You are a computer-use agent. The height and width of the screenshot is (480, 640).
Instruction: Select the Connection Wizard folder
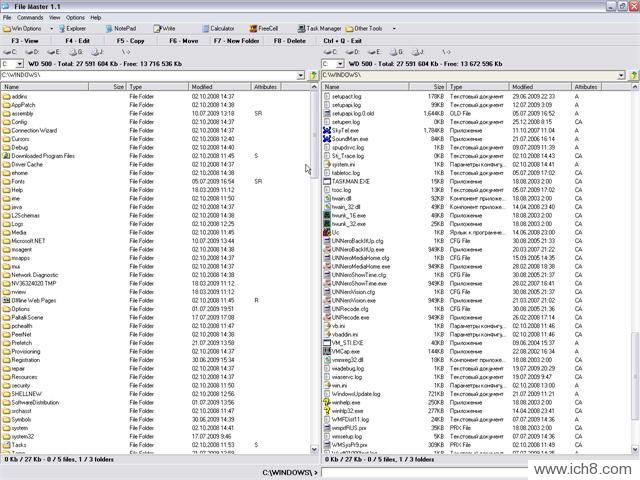coord(34,131)
